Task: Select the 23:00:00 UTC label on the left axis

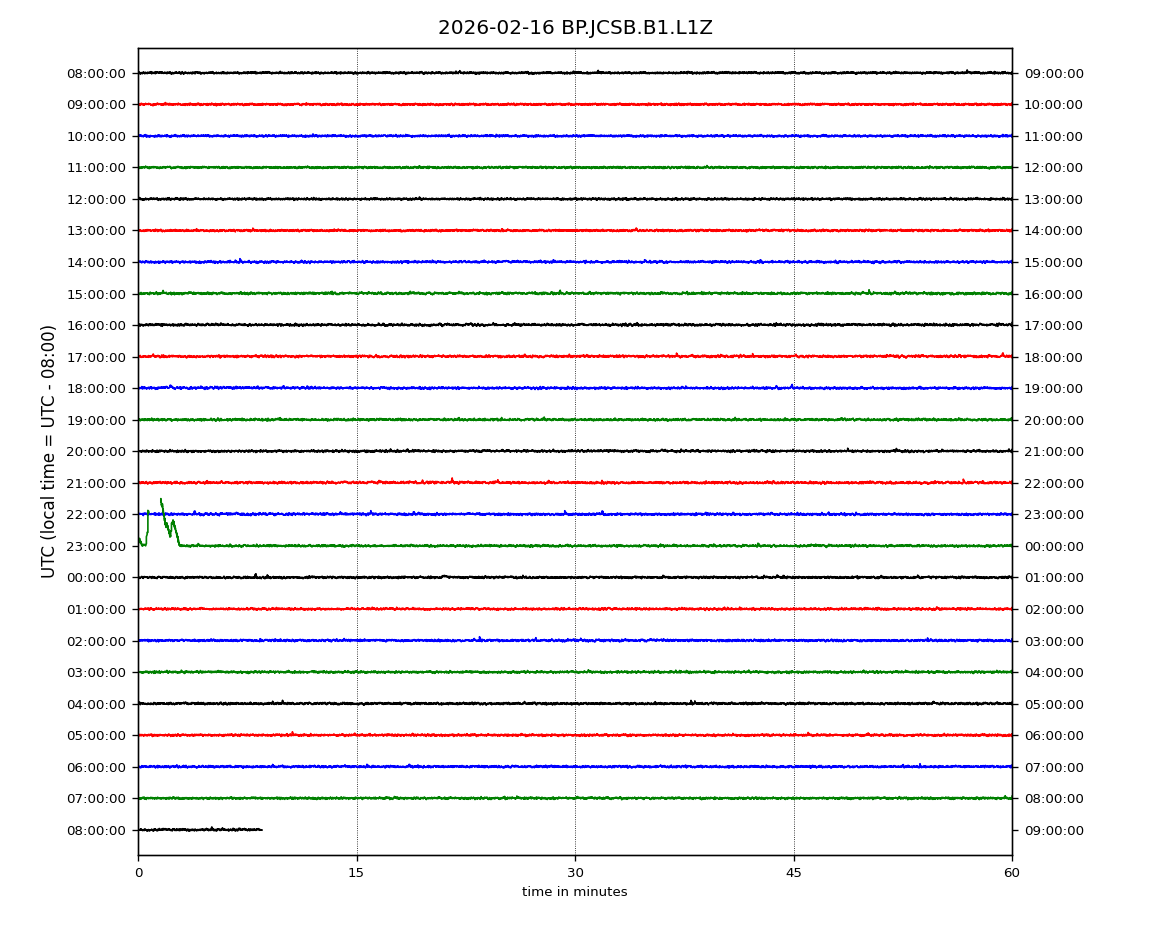Action: point(97,546)
